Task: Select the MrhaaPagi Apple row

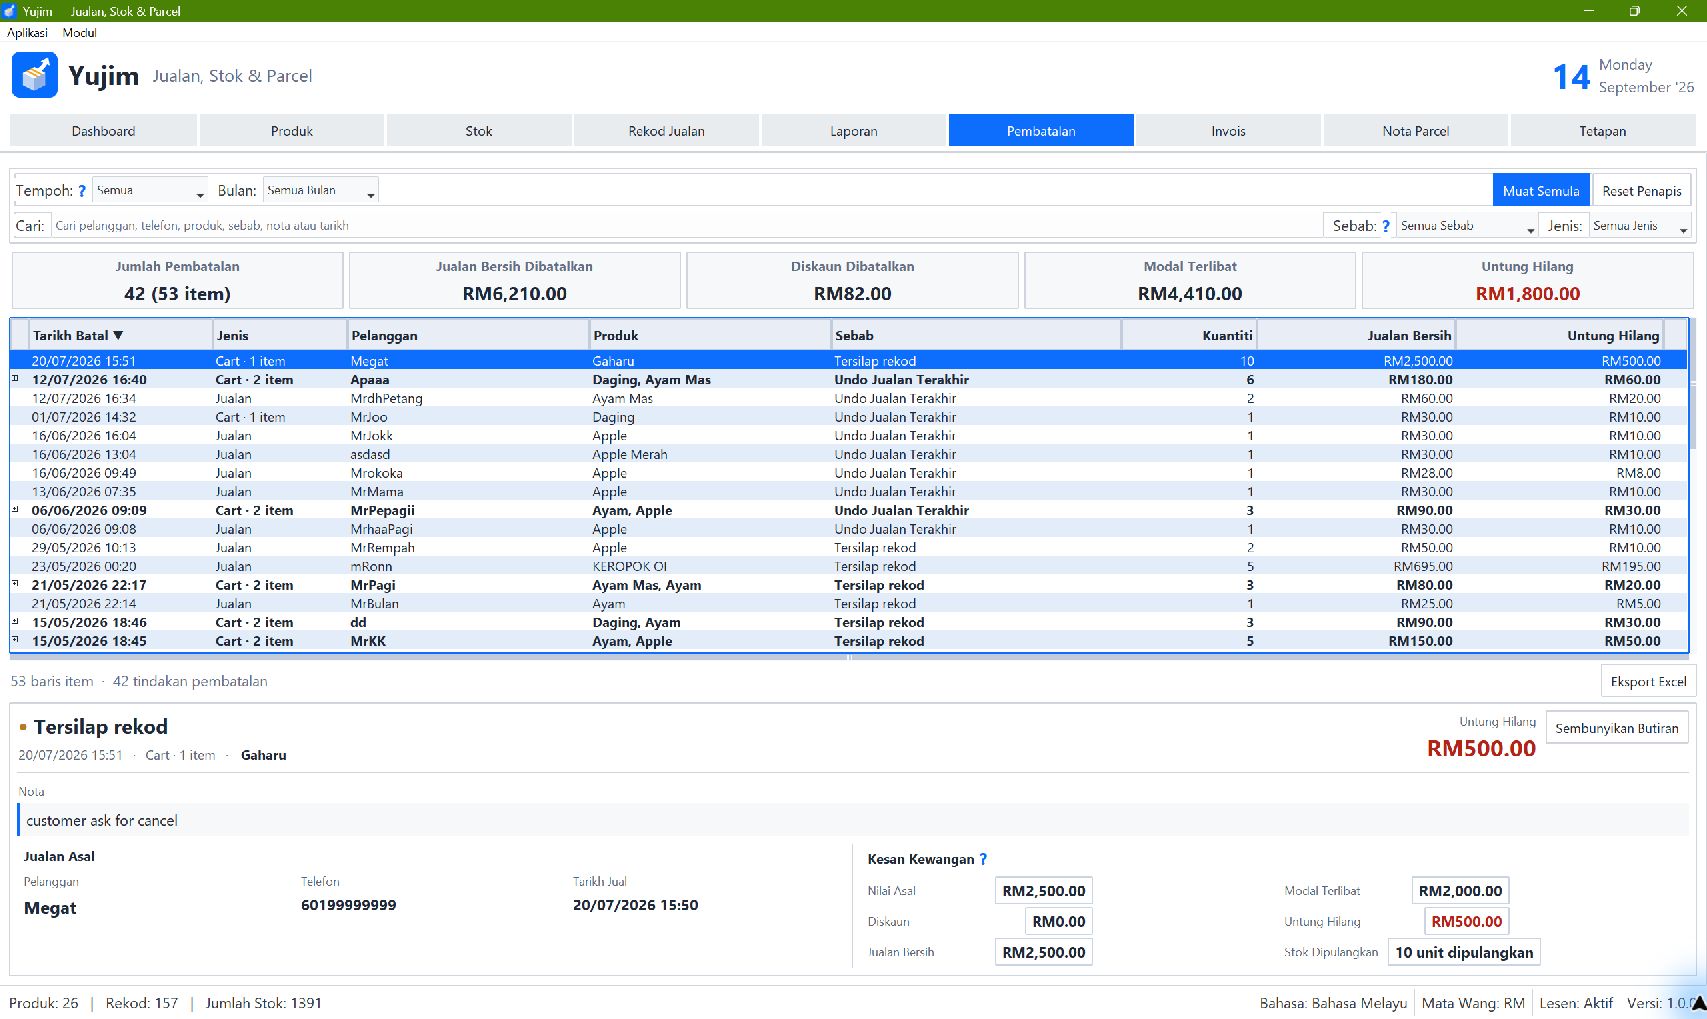Action: (x=848, y=529)
